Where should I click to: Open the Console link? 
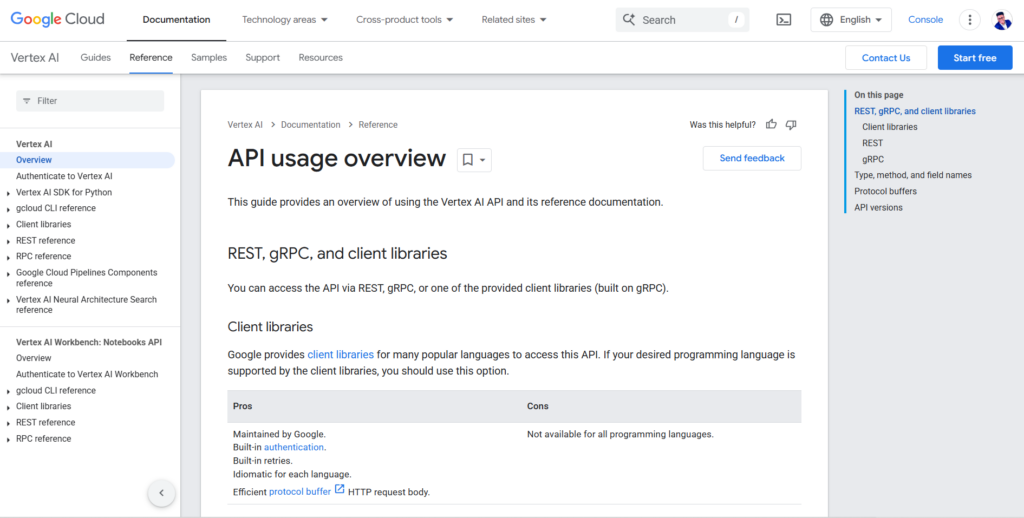click(x=925, y=20)
